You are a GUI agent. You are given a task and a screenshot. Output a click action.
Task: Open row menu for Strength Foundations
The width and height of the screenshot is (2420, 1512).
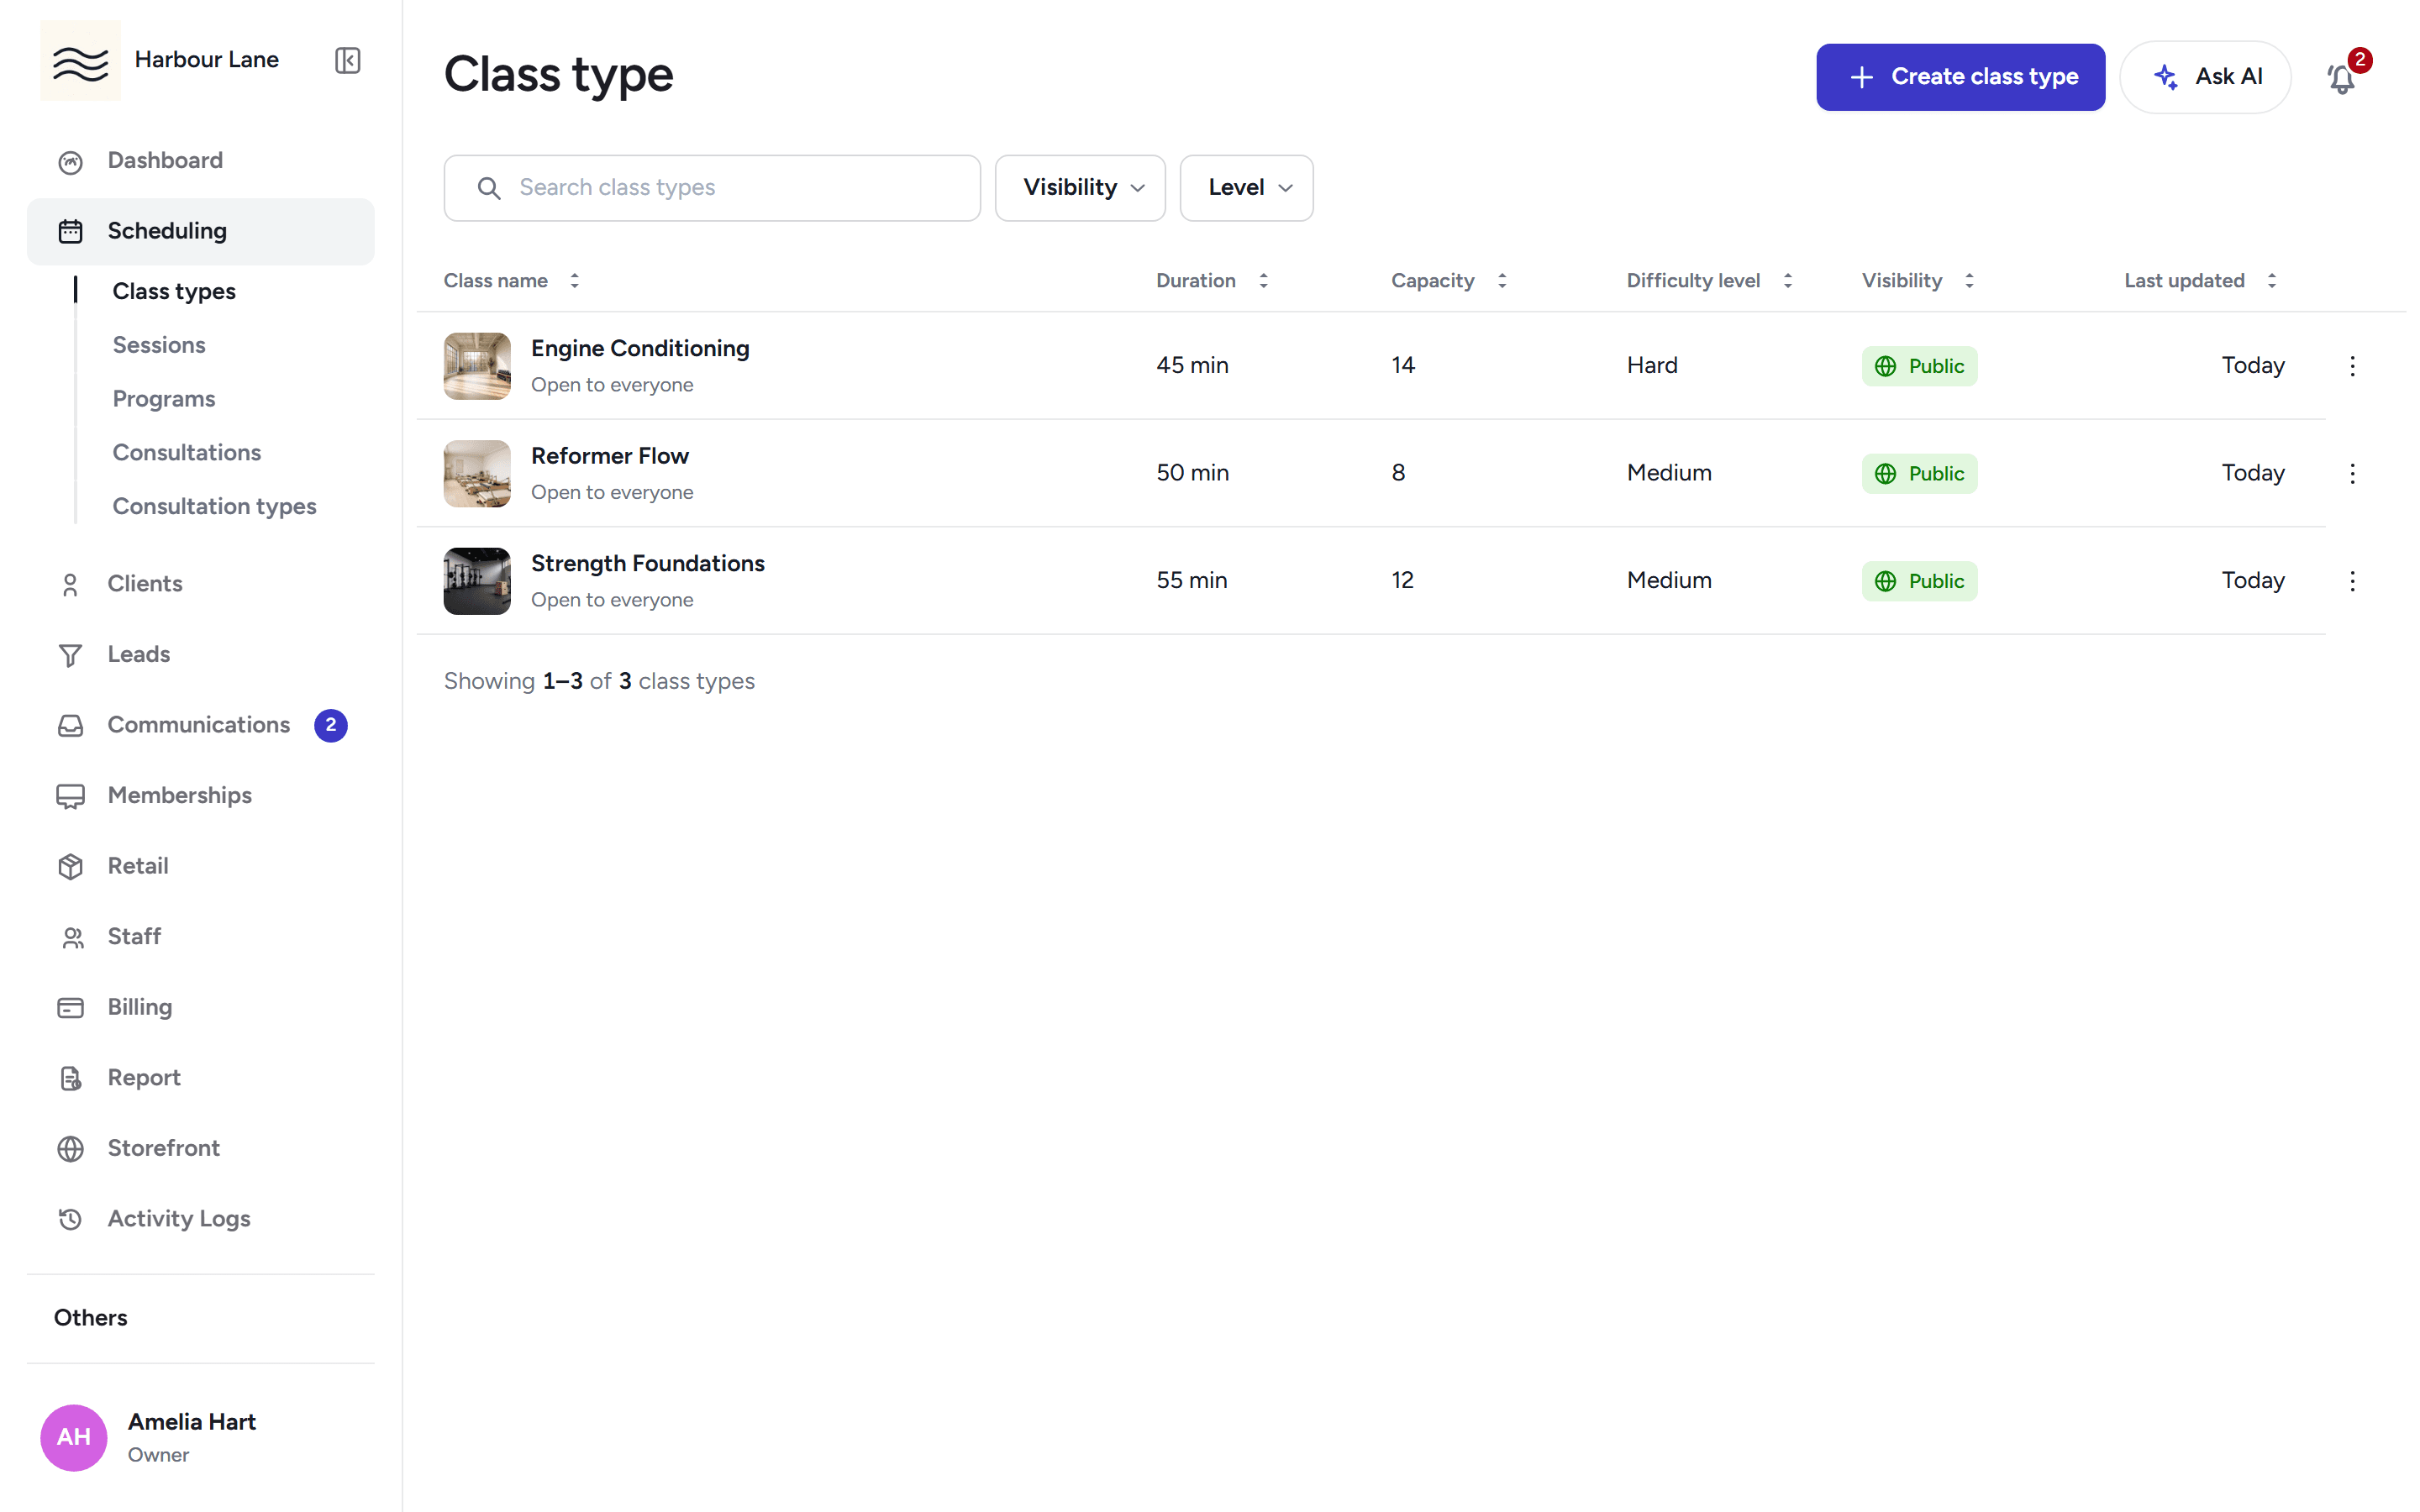[x=2352, y=581]
